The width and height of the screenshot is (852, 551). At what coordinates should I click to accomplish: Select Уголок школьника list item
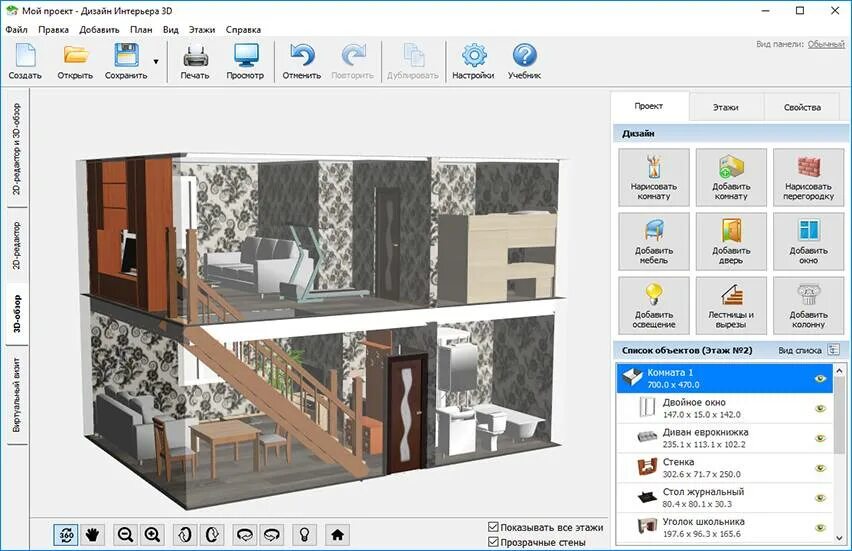tap(725, 527)
